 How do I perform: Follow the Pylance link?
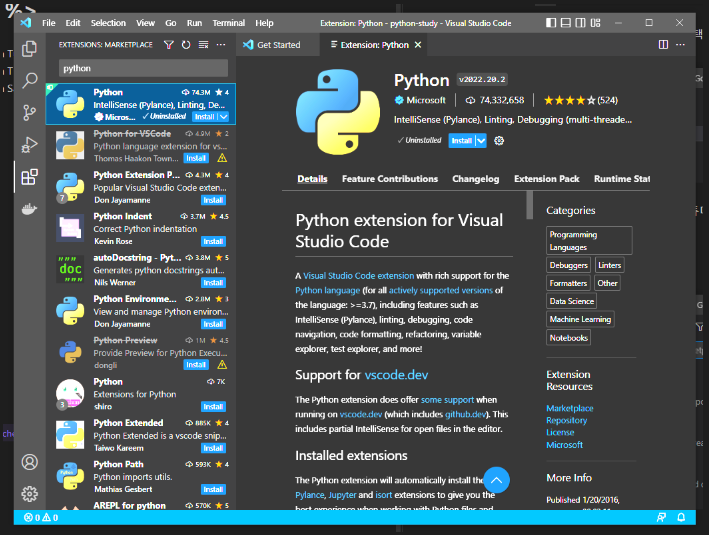click(x=310, y=495)
